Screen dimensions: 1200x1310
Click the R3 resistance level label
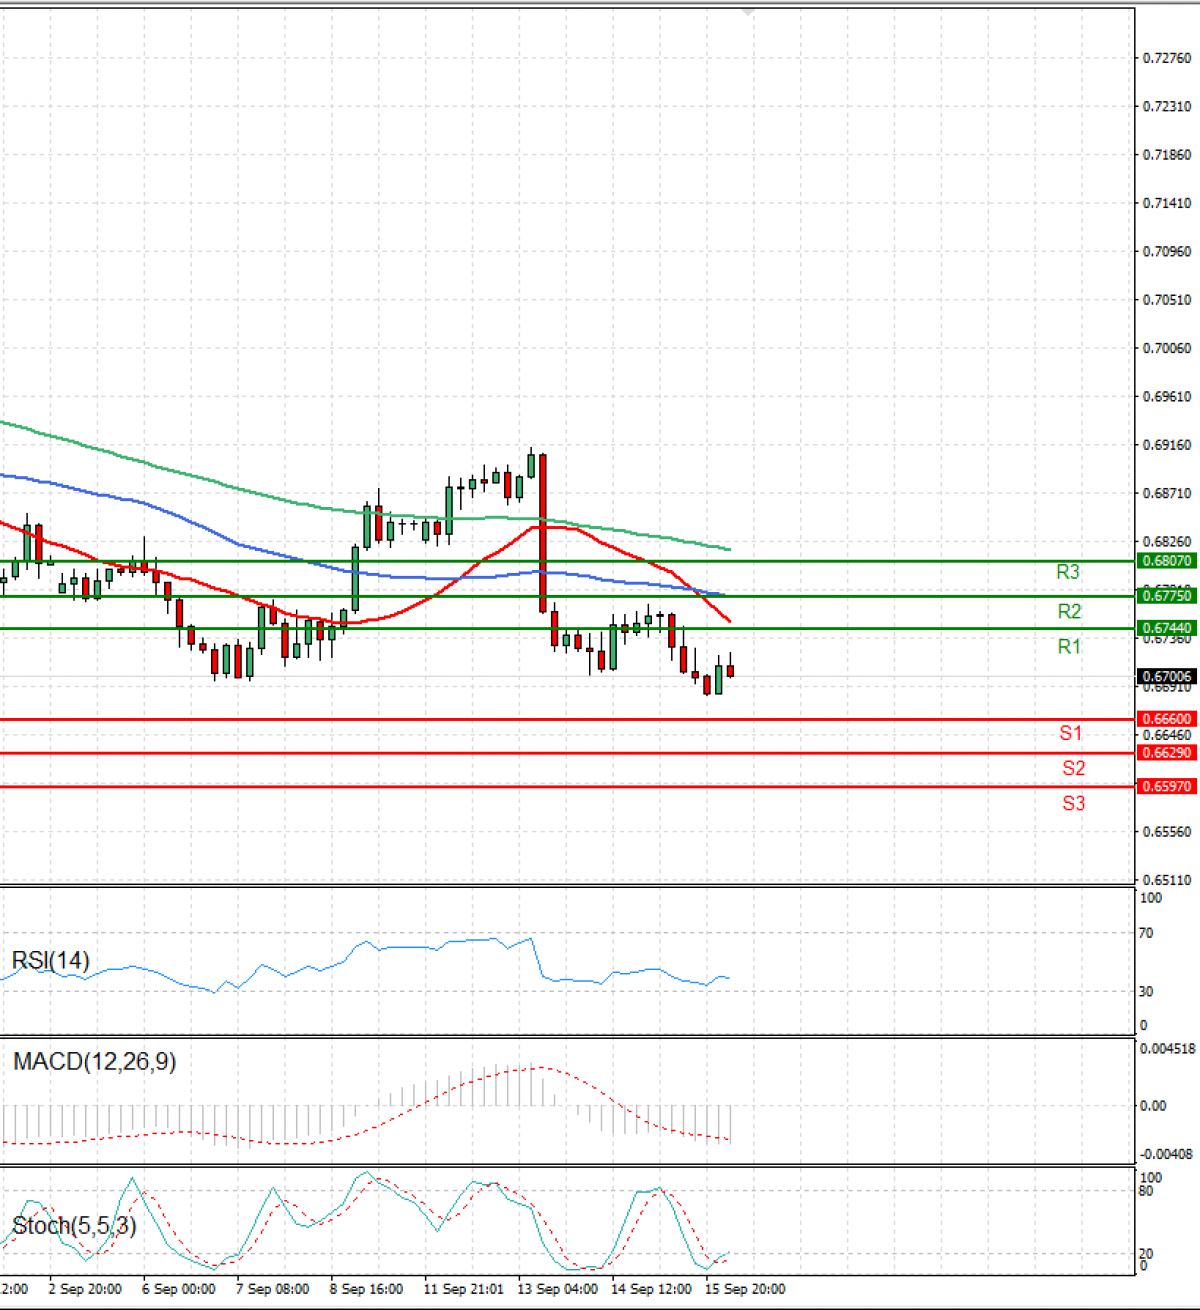[x=1068, y=572]
